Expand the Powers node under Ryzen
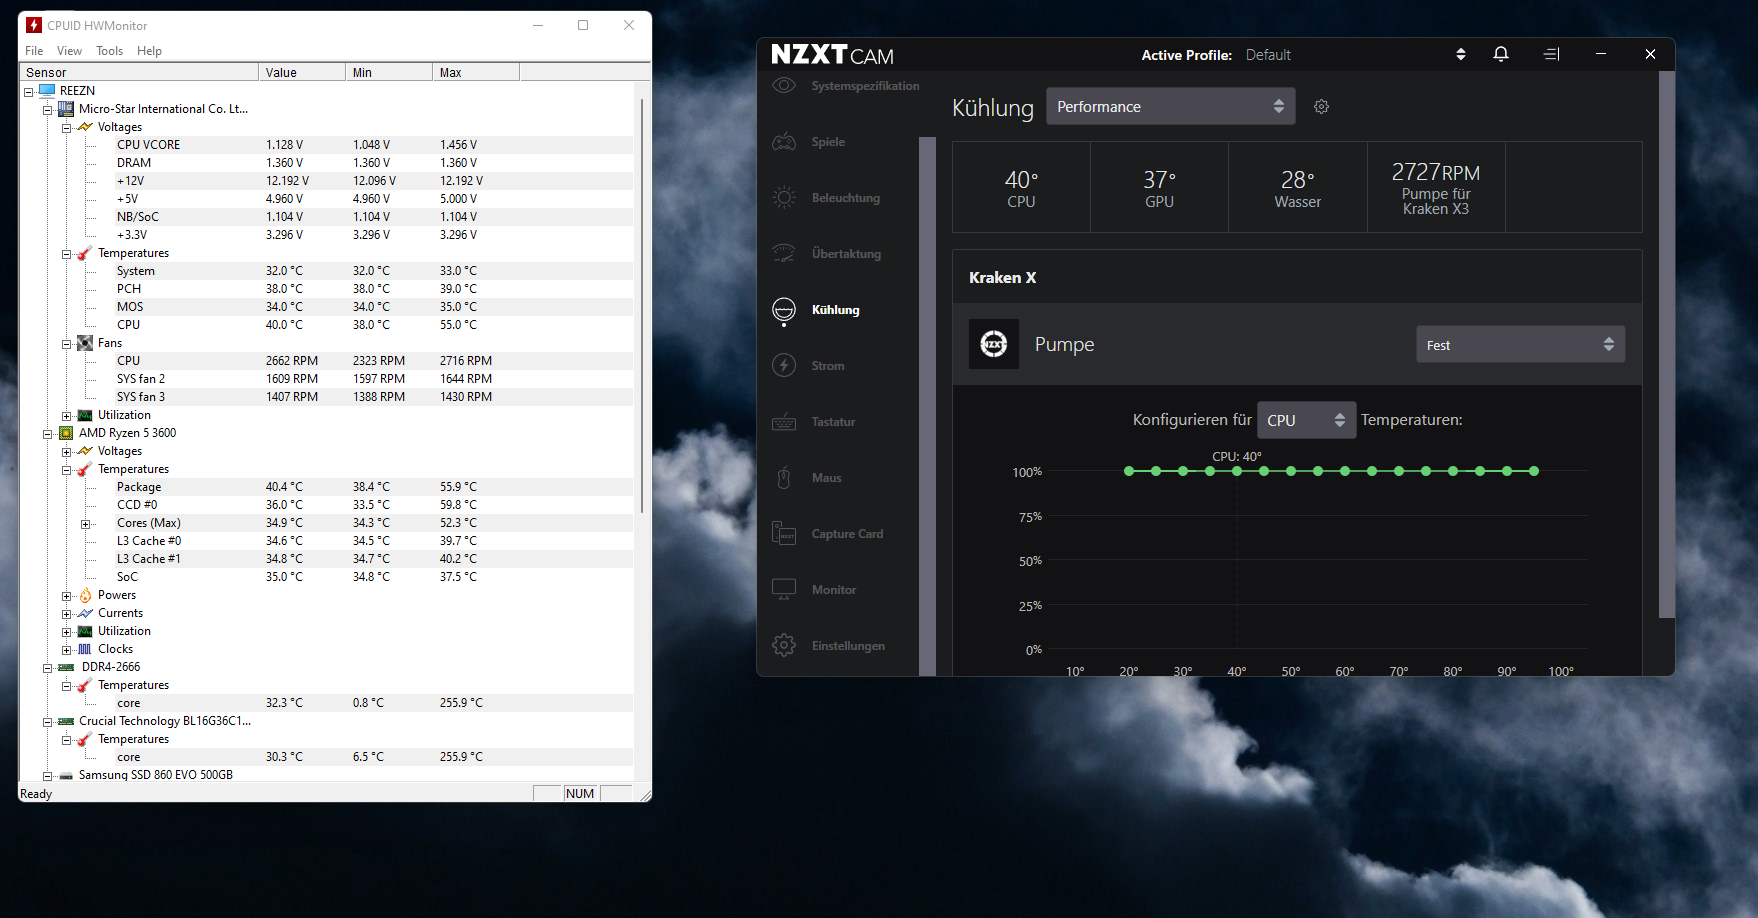Viewport: 1758px width, 918px height. coord(66,595)
